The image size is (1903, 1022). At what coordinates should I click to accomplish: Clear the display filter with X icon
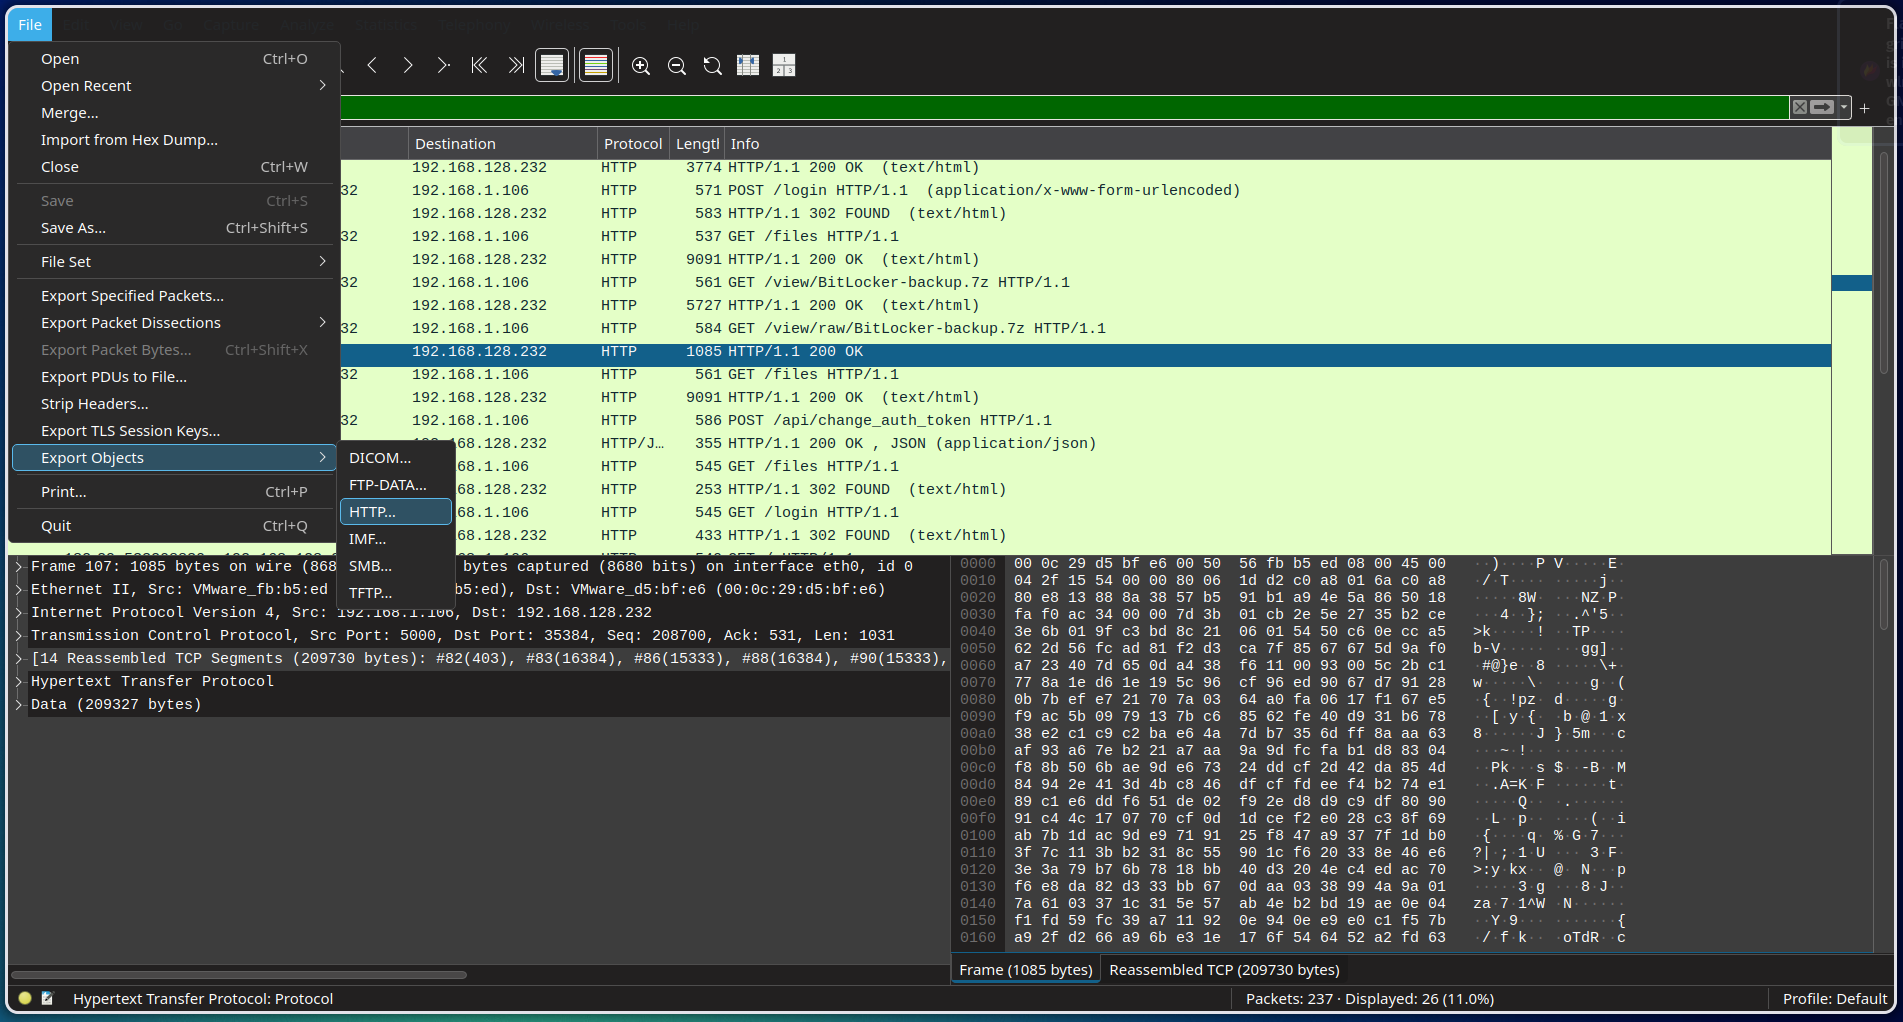click(x=1800, y=107)
